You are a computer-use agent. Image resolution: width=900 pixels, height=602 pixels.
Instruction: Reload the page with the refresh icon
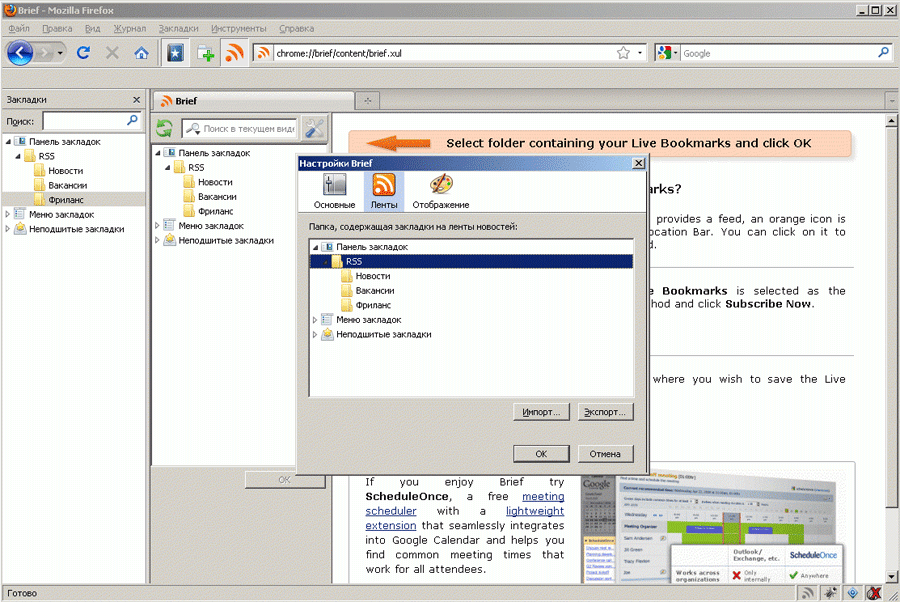click(x=83, y=53)
